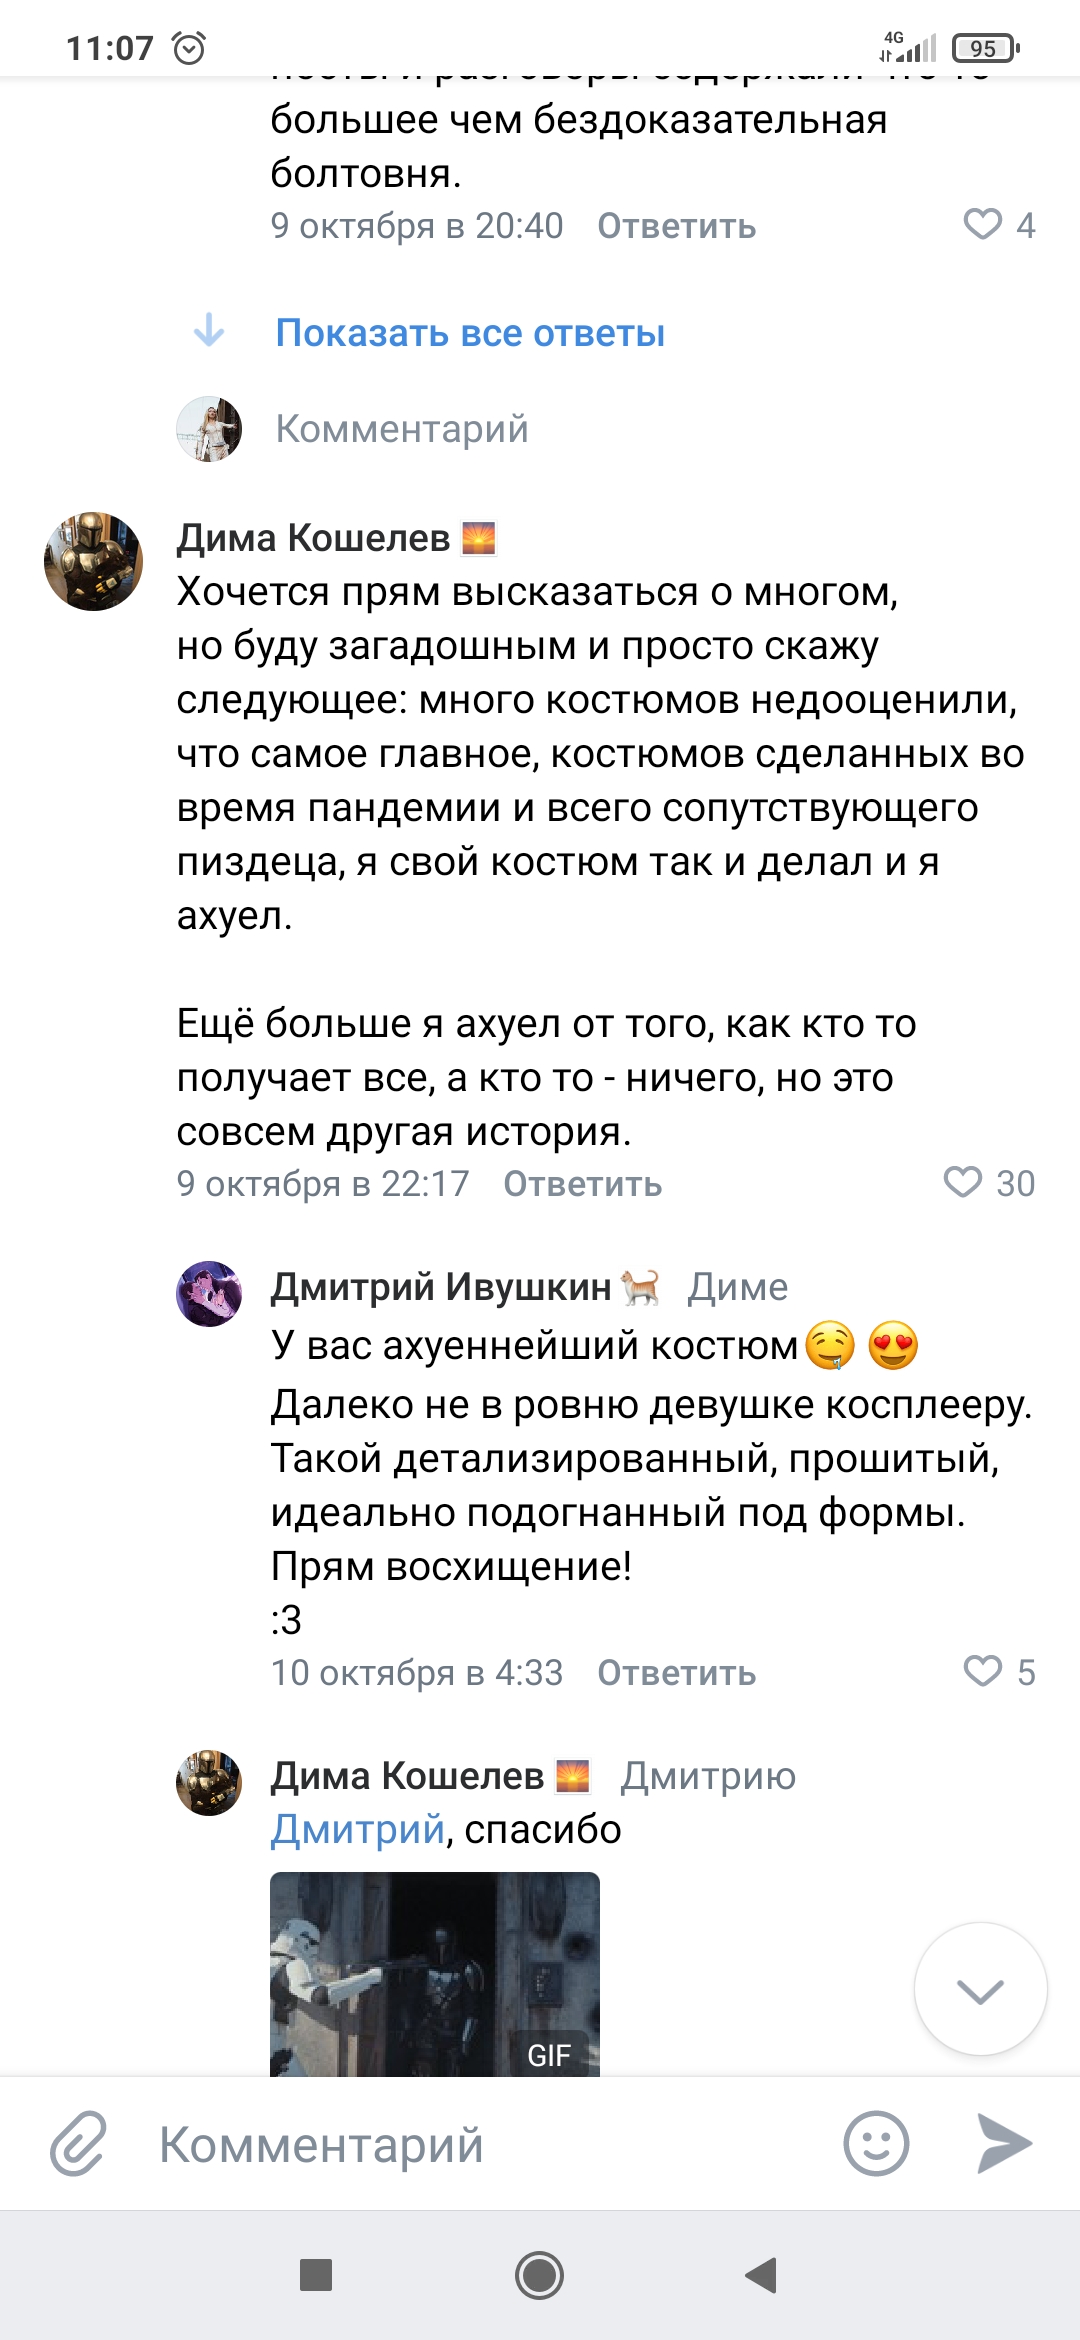The width and height of the screenshot is (1080, 2340).
Task: Open the blue Дмитрий mention link
Action: coord(357,1829)
